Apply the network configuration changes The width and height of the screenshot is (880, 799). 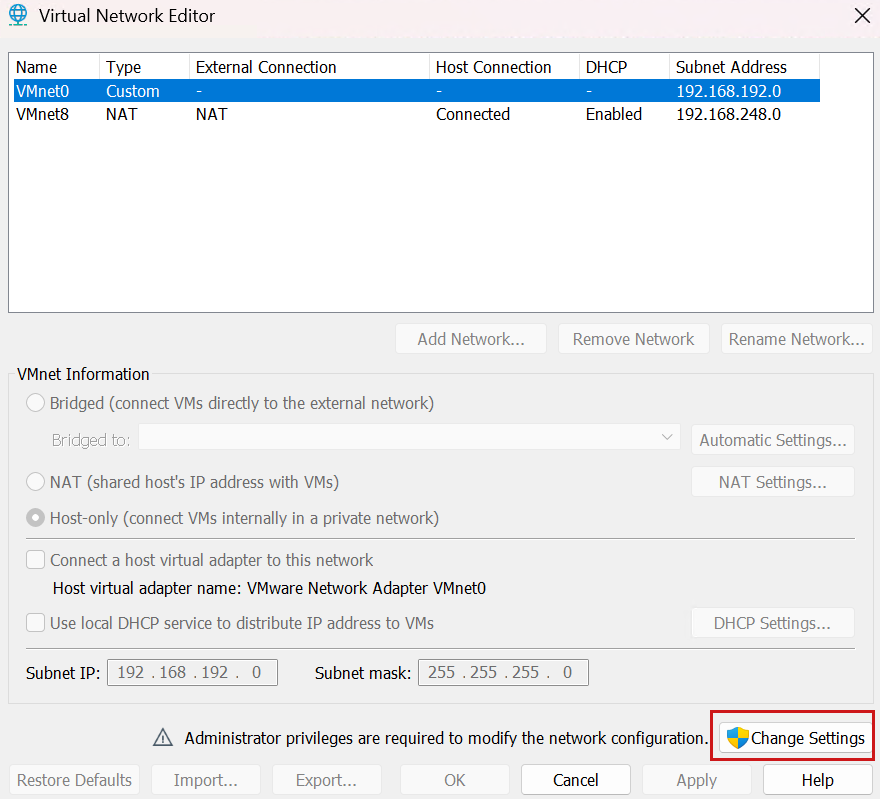pyautogui.click(x=696, y=779)
